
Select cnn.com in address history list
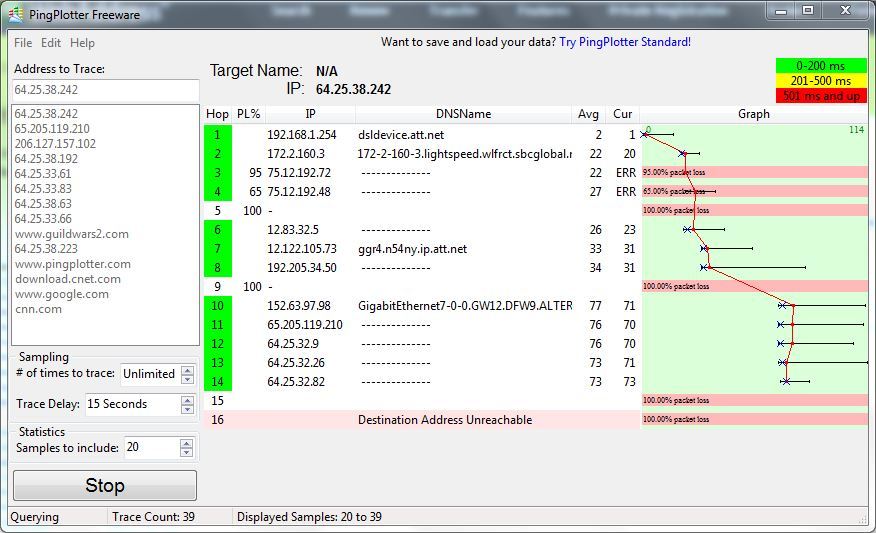click(39, 310)
